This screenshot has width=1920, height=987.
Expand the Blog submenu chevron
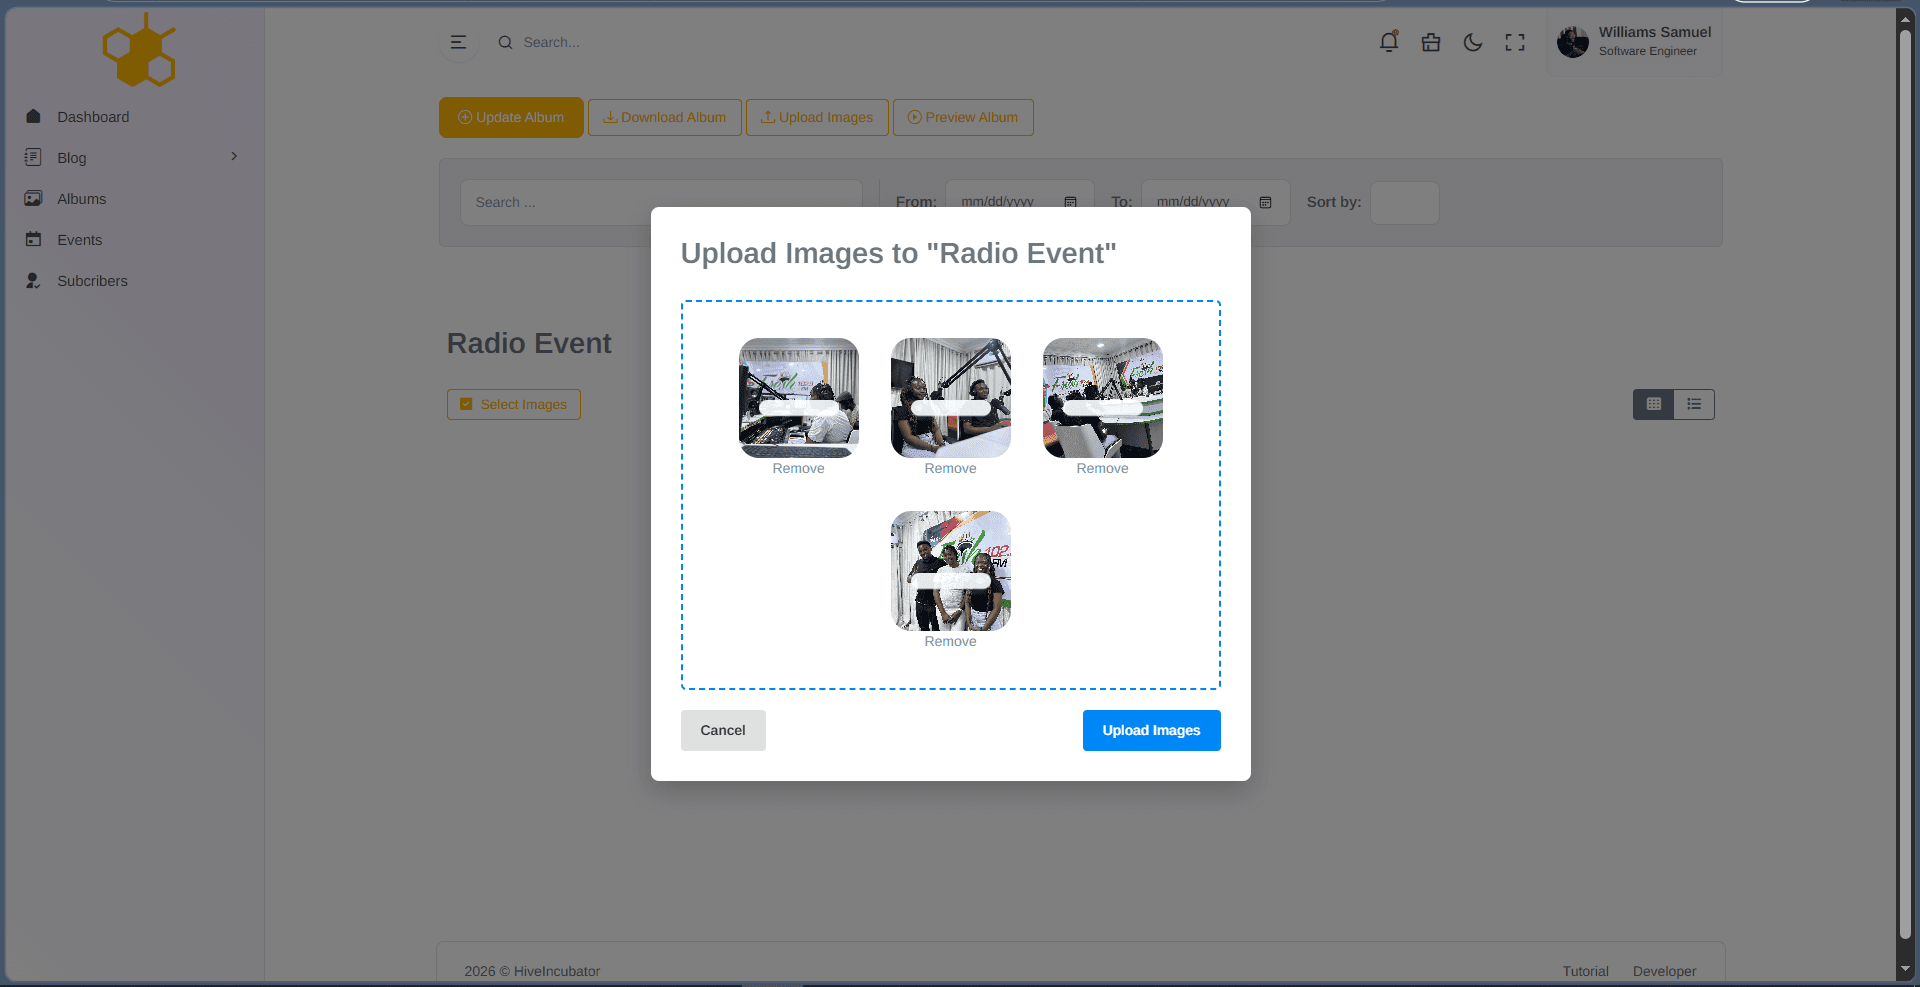234,156
